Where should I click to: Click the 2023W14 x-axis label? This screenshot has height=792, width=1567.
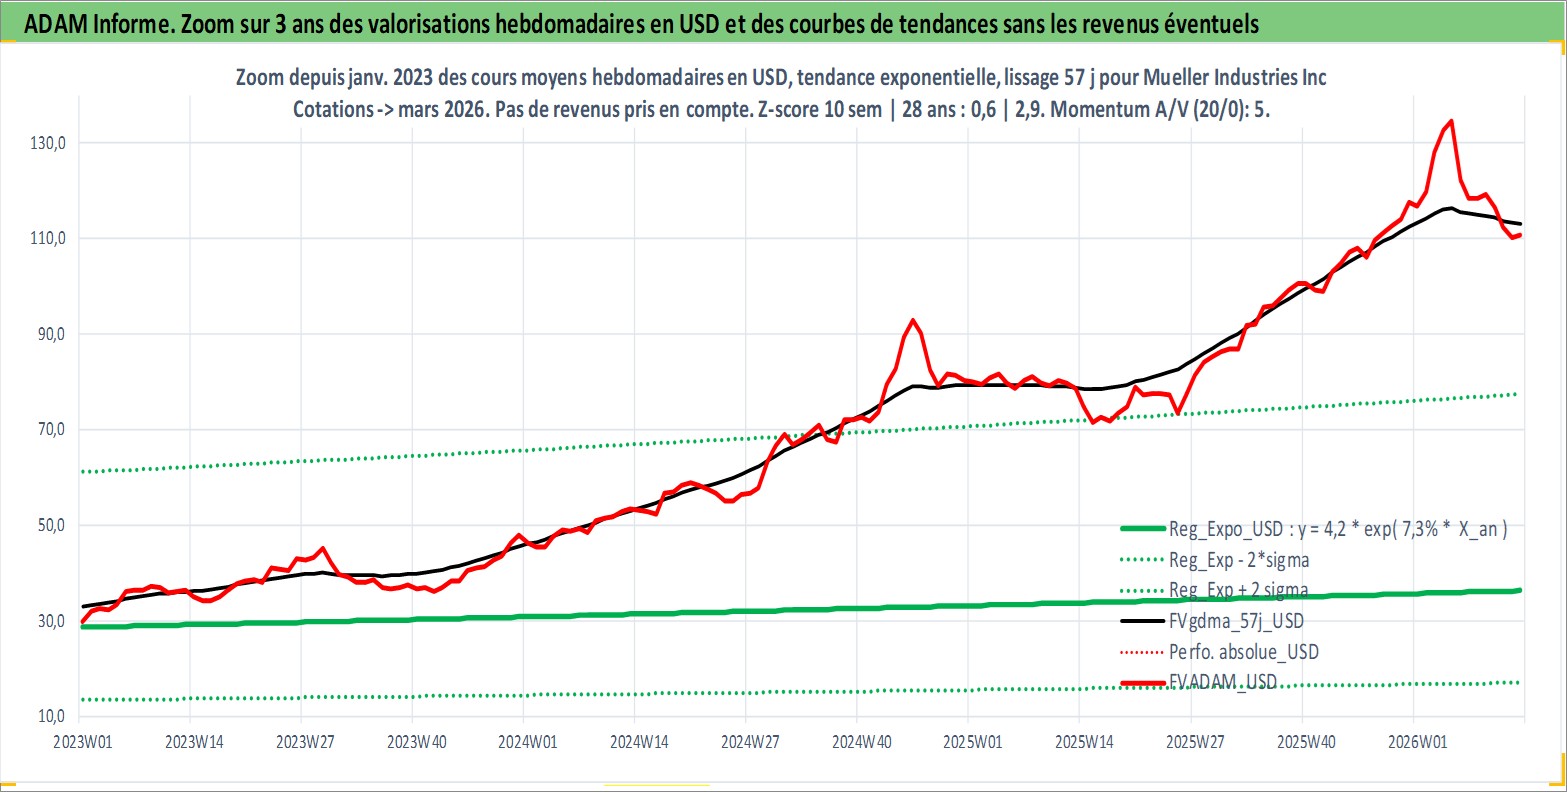tap(194, 742)
